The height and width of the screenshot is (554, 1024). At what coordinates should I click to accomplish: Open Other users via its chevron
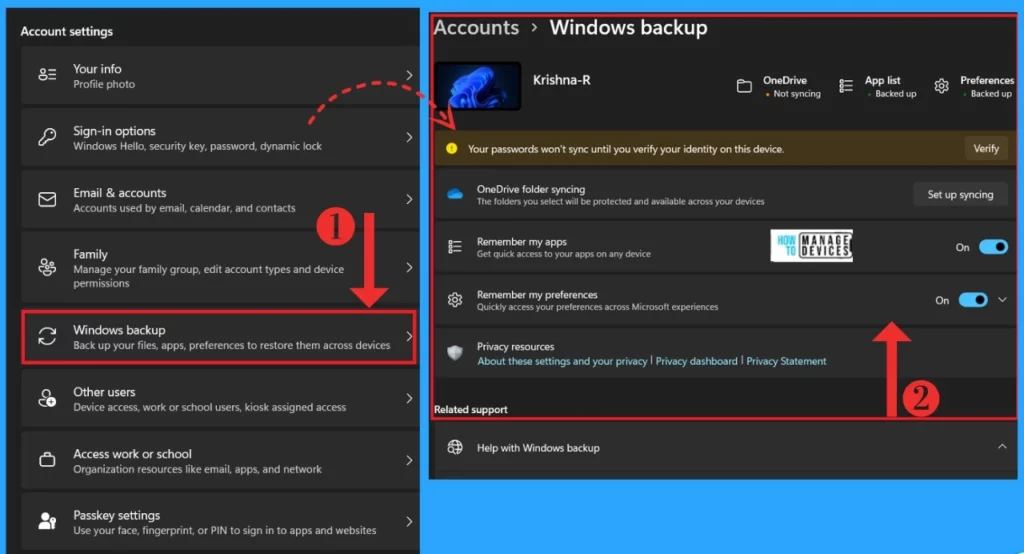(409, 399)
